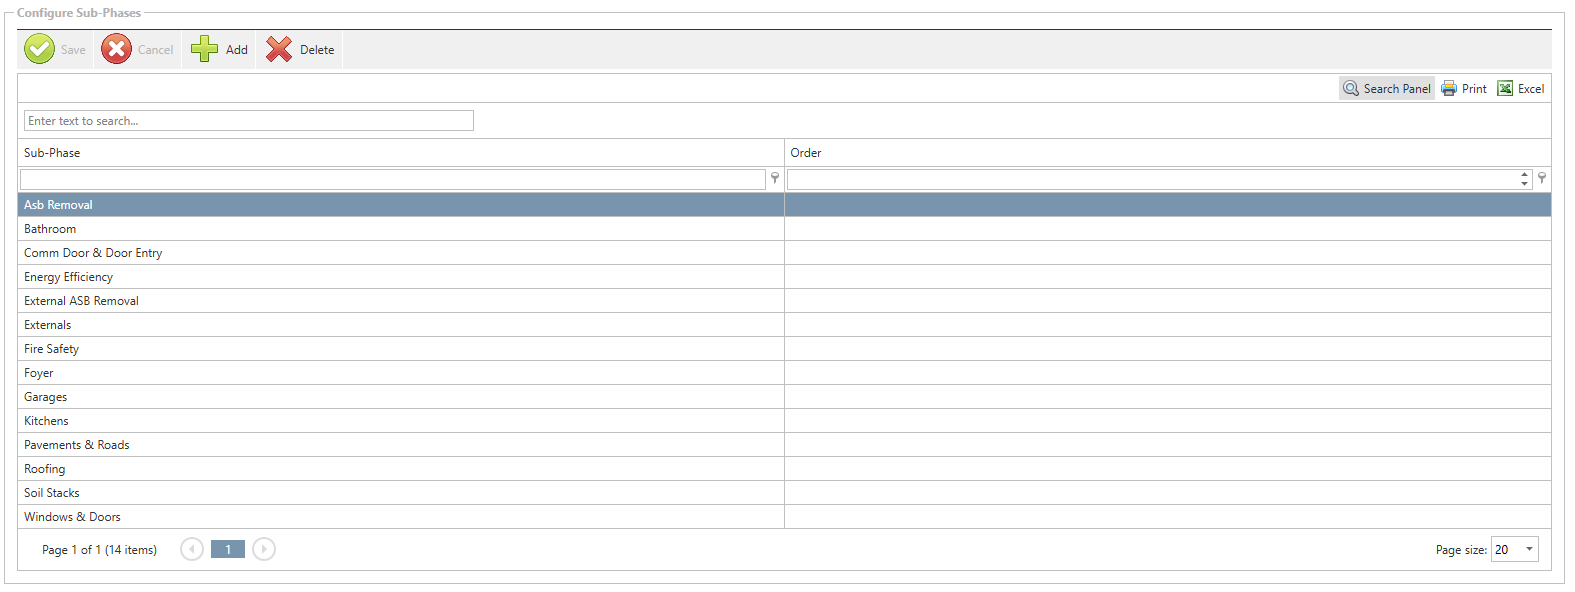Open the Order column filter icon
The image size is (1575, 592).
(1542, 178)
